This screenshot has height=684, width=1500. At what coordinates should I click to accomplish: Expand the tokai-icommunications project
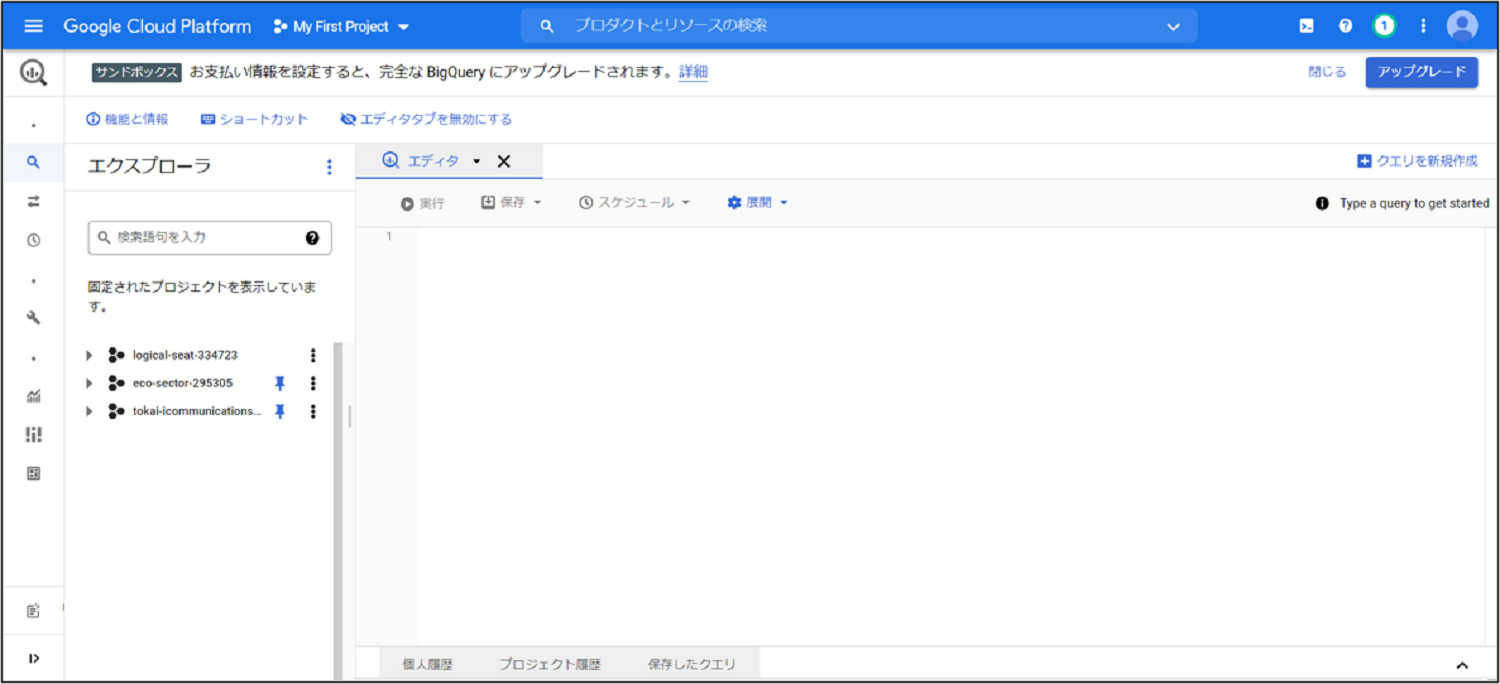[89, 411]
